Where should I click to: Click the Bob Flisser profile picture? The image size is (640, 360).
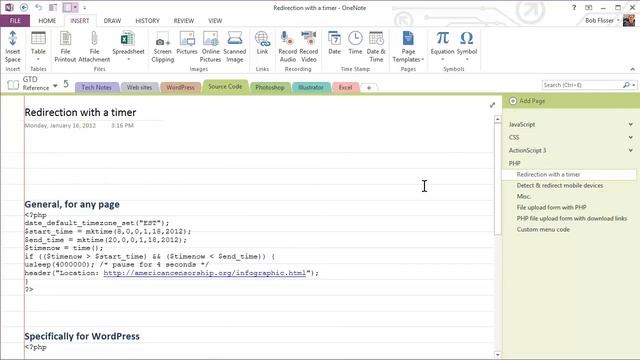(x=629, y=20)
